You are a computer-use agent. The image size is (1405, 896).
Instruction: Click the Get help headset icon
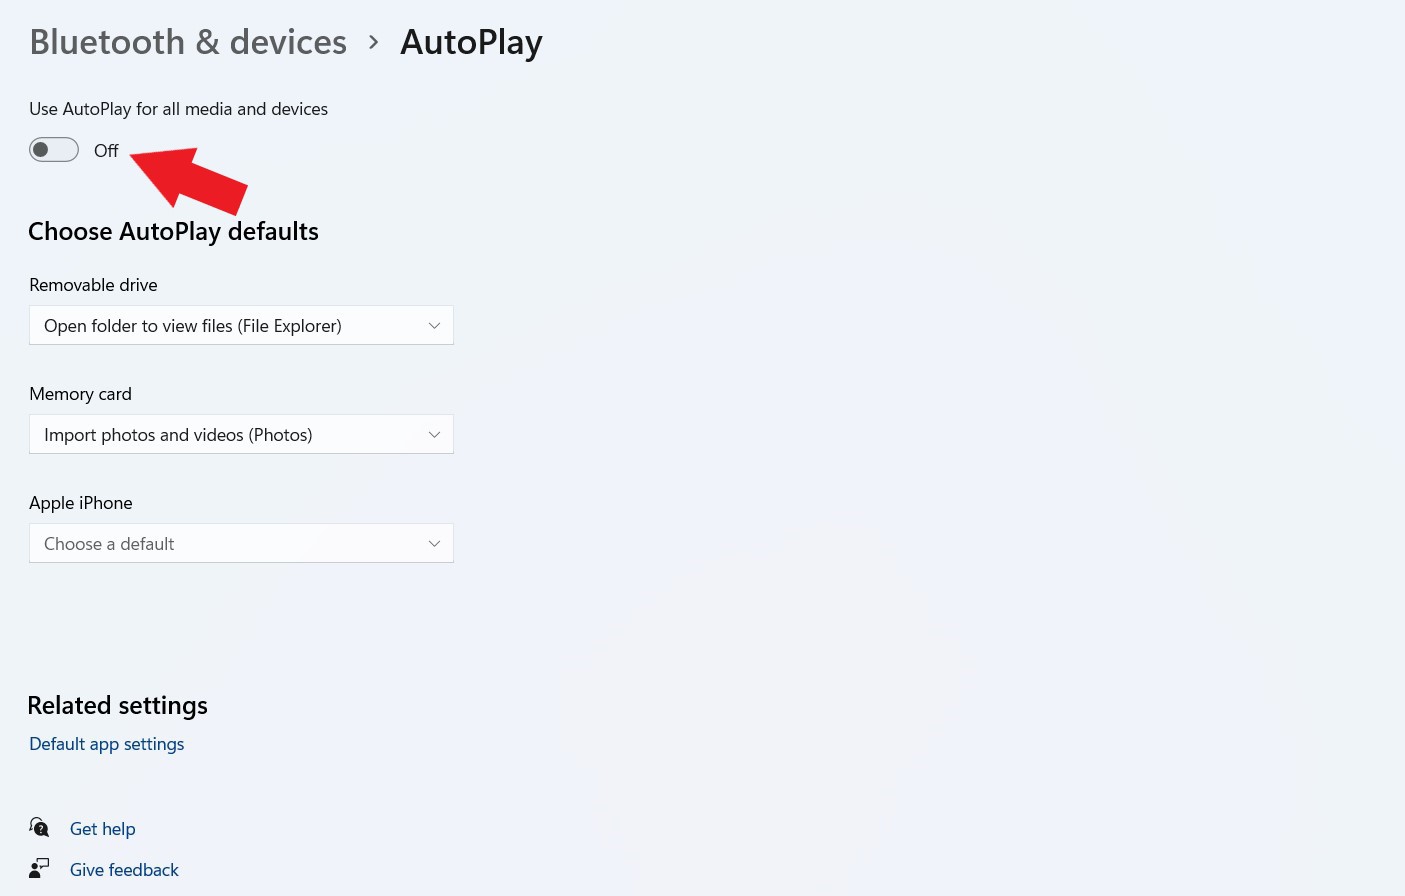tap(39, 828)
